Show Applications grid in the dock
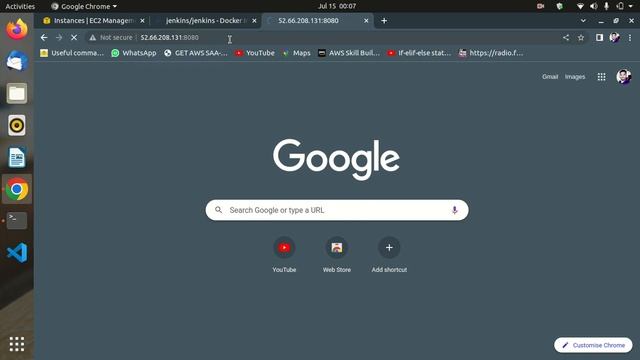This screenshot has width=640, height=360. coord(17,344)
